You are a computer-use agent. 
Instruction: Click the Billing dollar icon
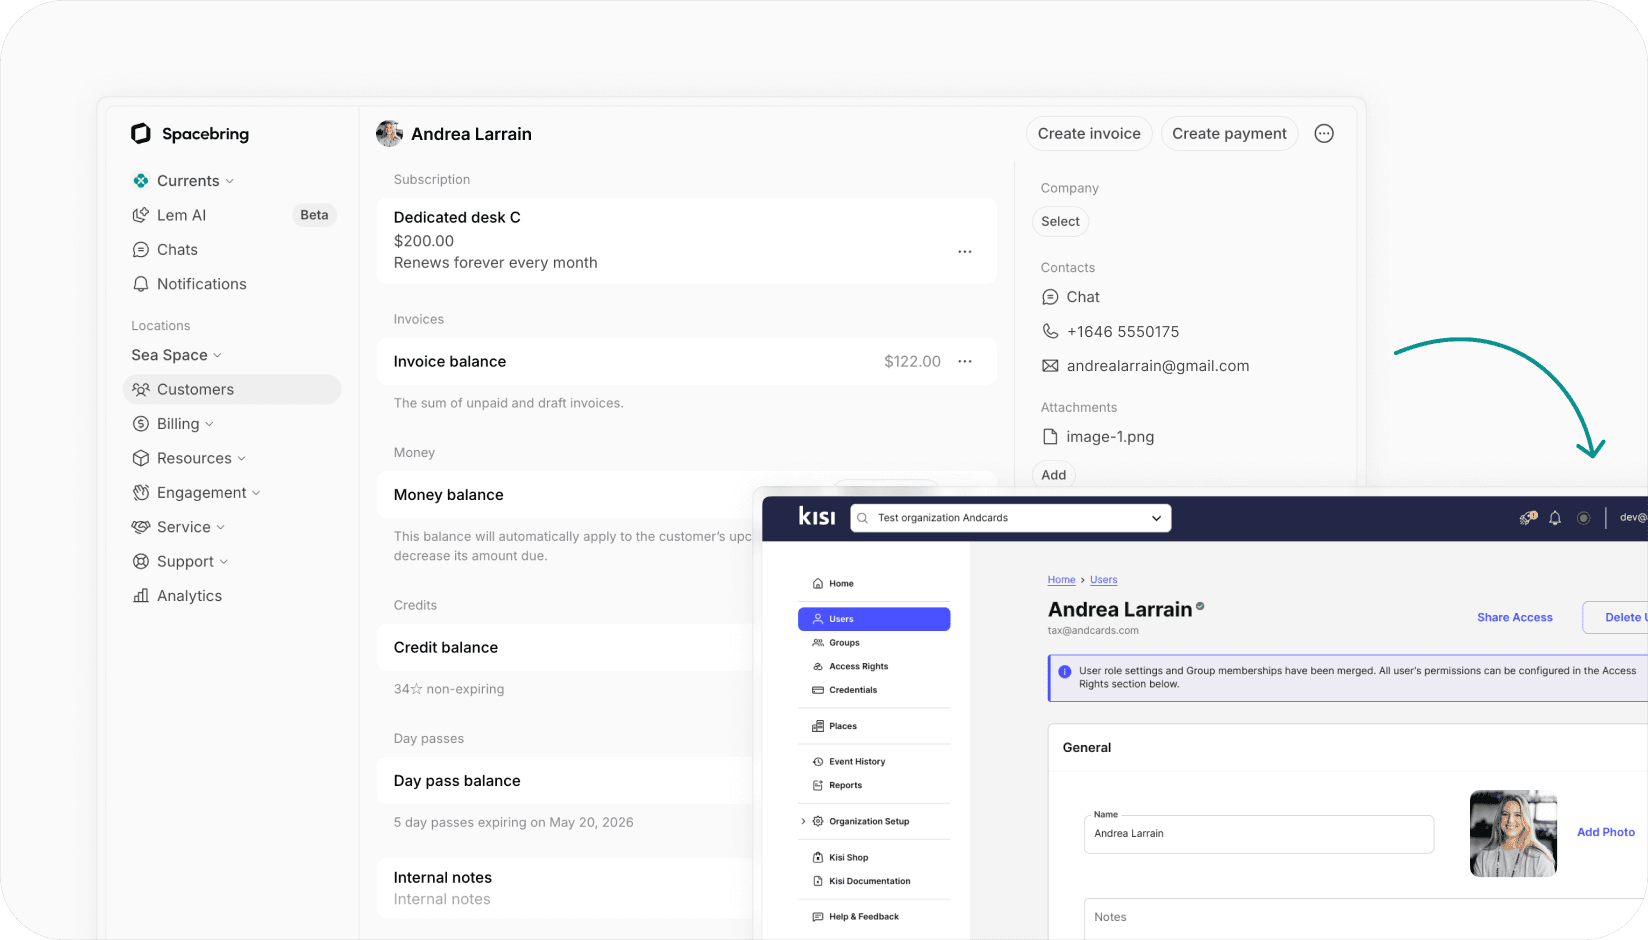pos(141,424)
